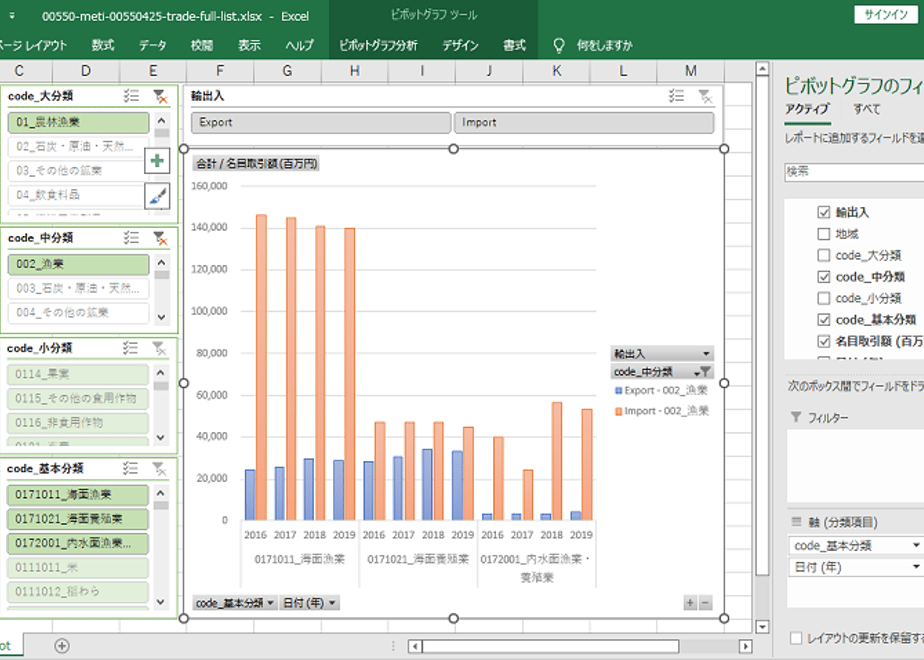This screenshot has width=924, height=660.
Task: Add new sheet plus icon
Action: coord(62,646)
